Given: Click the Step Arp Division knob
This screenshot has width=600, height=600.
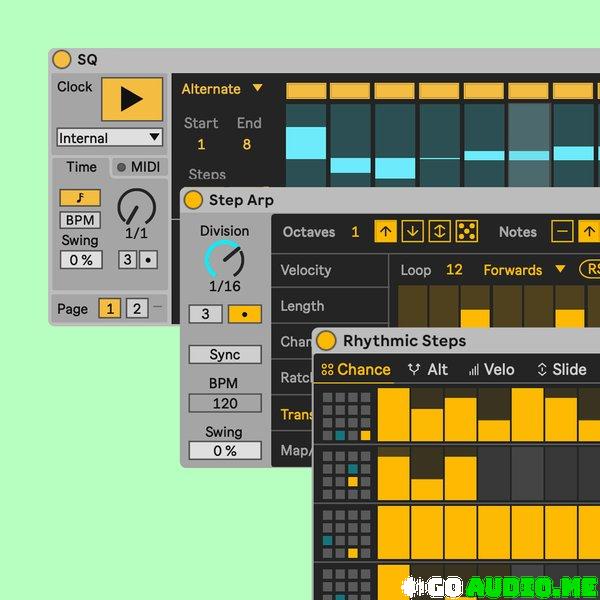Looking at the screenshot, I should point(225,259).
